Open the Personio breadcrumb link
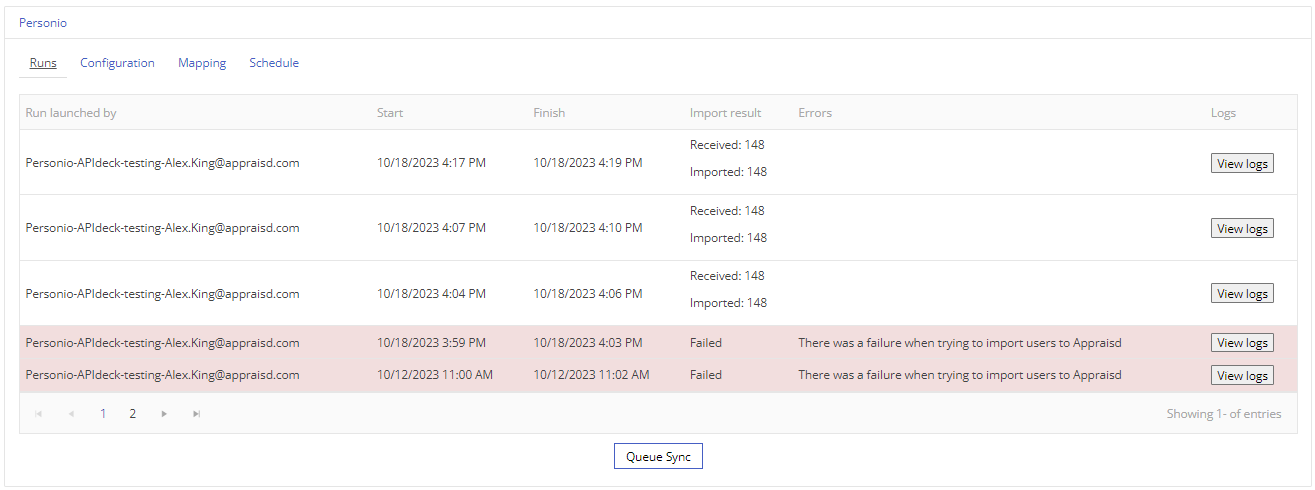This screenshot has height=490, width=1315. pyautogui.click(x=43, y=22)
